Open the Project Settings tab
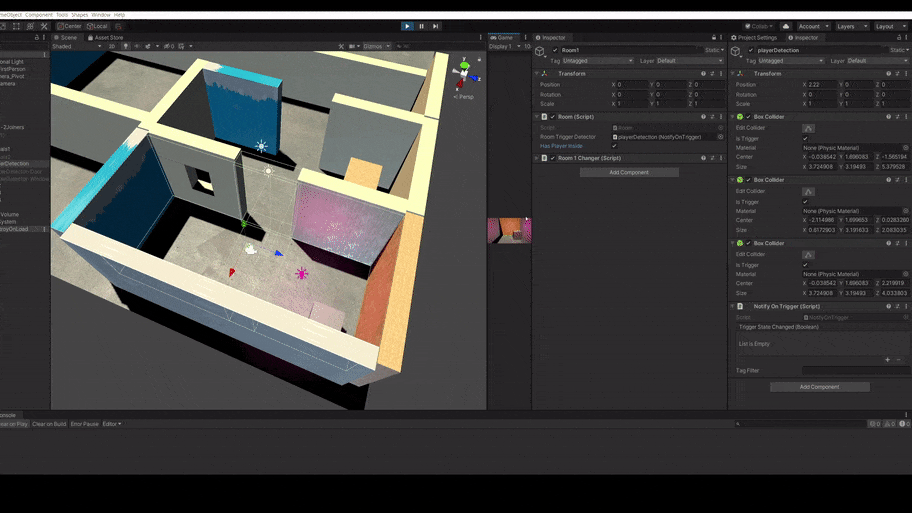Viewport: 912px width, 513px height. pos(754,37)
